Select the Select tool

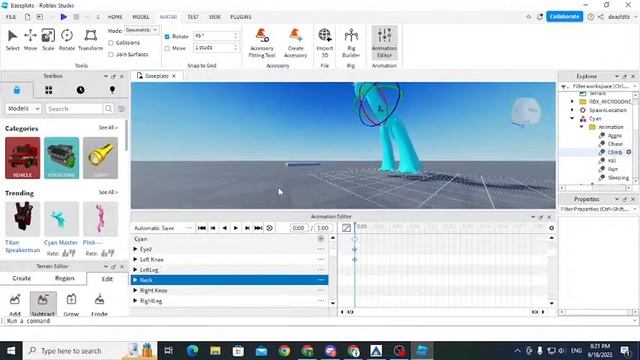coord(12,40)
